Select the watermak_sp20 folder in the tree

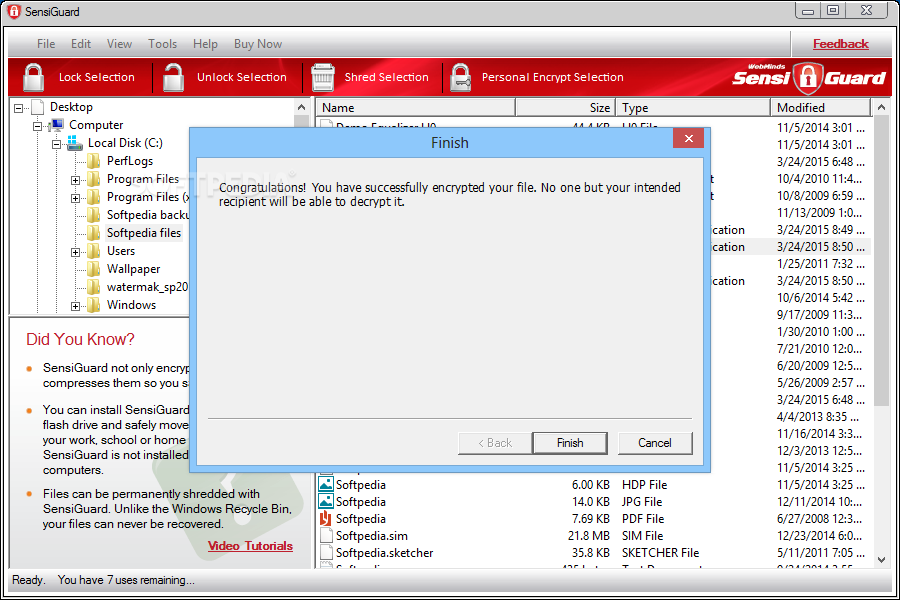(148, 287)
